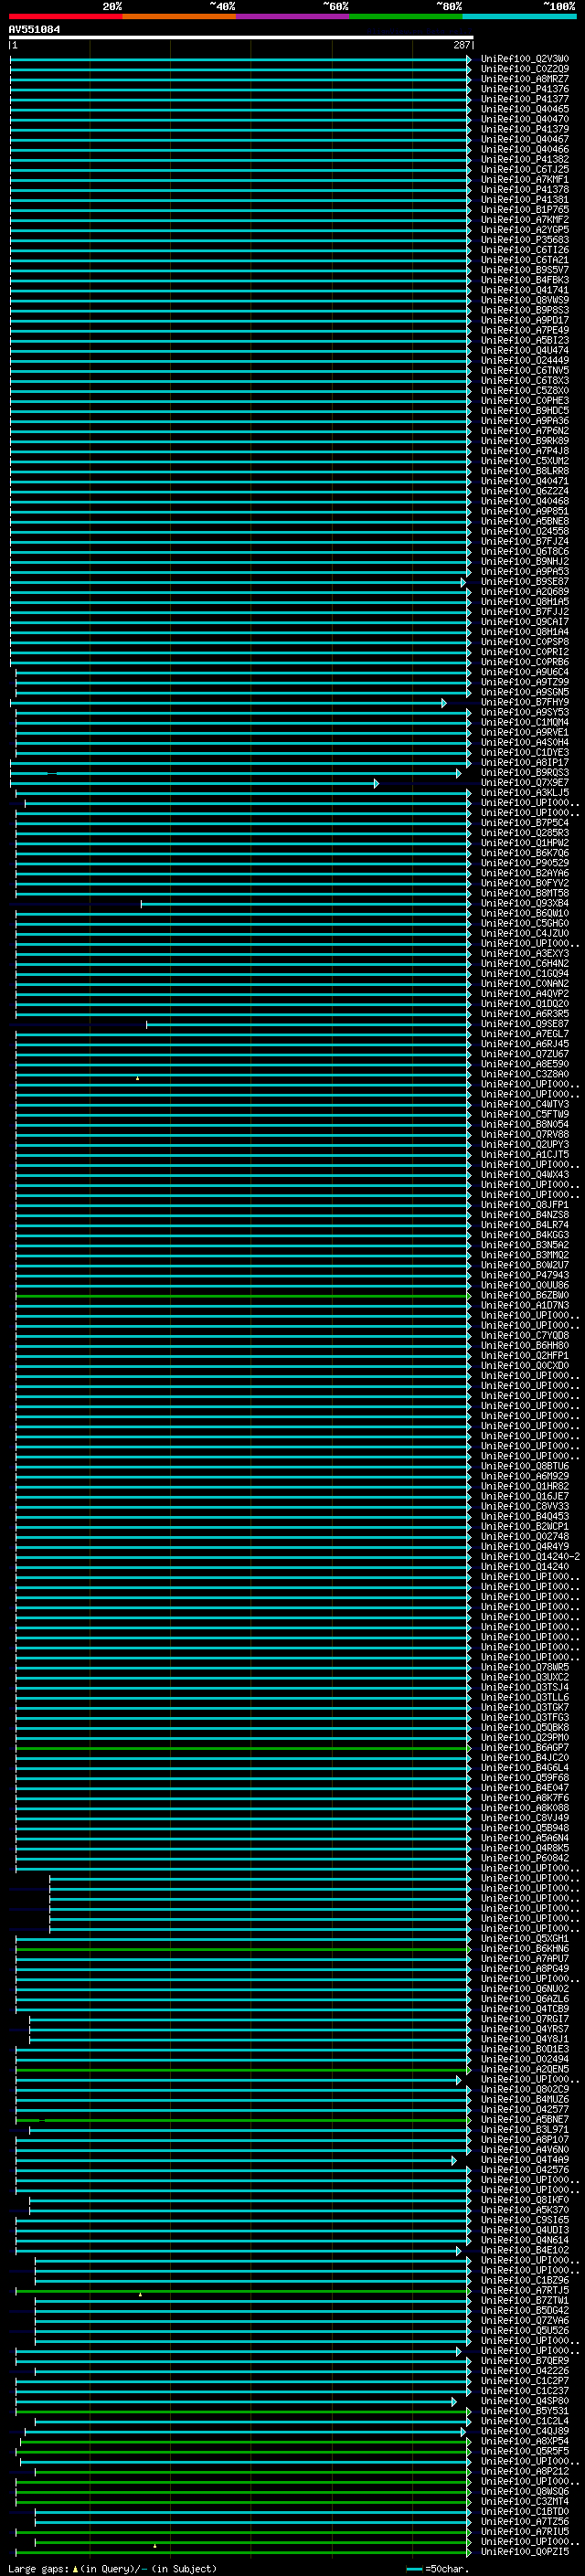Click the UniRef100_B9SE87 hit label
The image size is (585, 2576).
point(525,581)
